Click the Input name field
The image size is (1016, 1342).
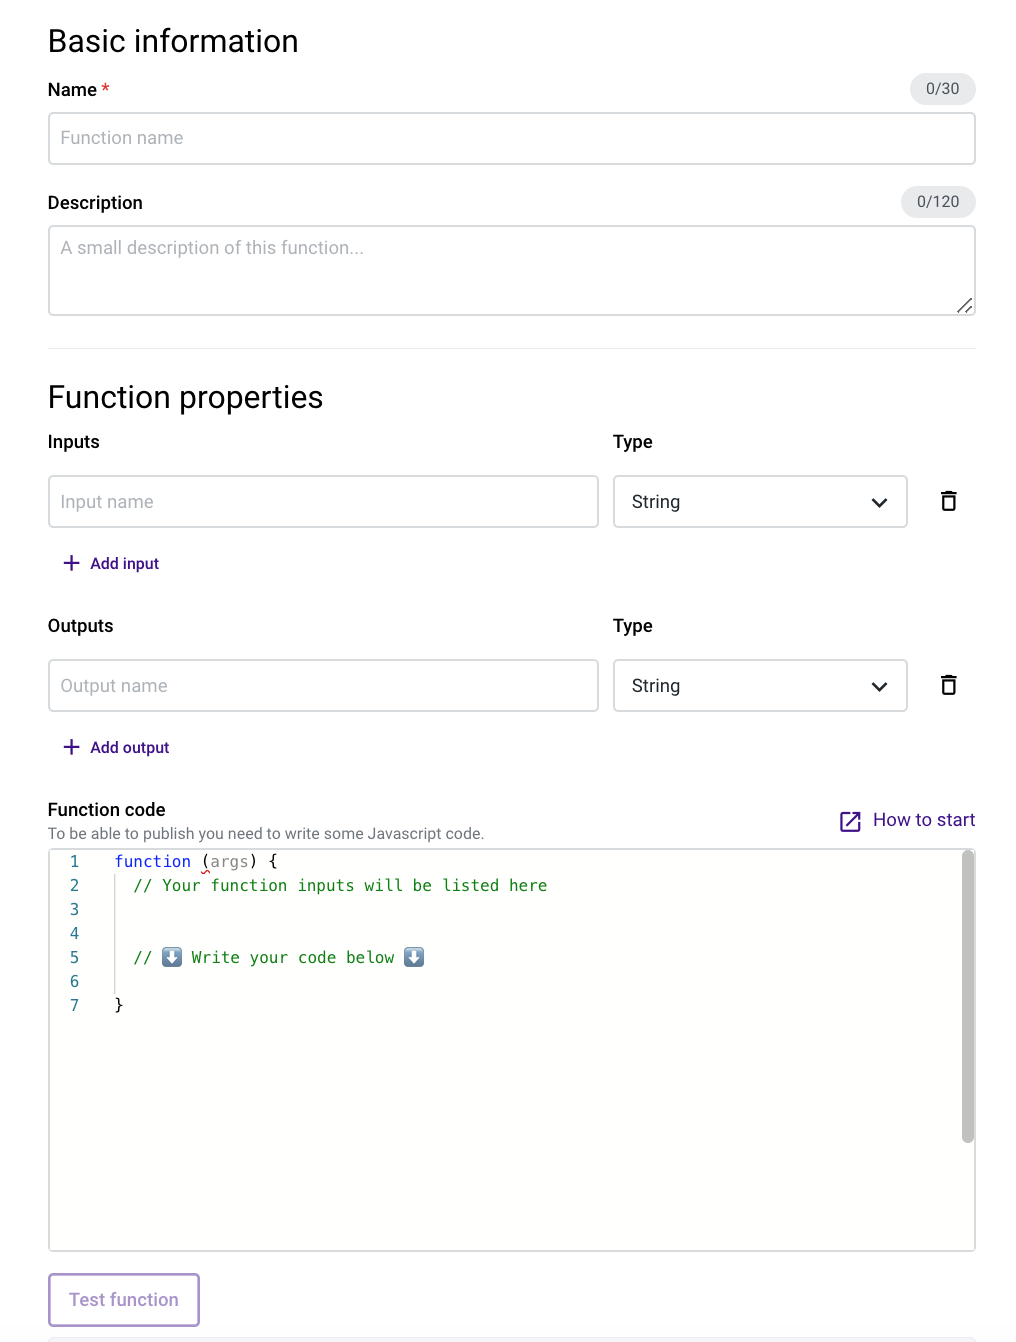(x=323, y=501)
